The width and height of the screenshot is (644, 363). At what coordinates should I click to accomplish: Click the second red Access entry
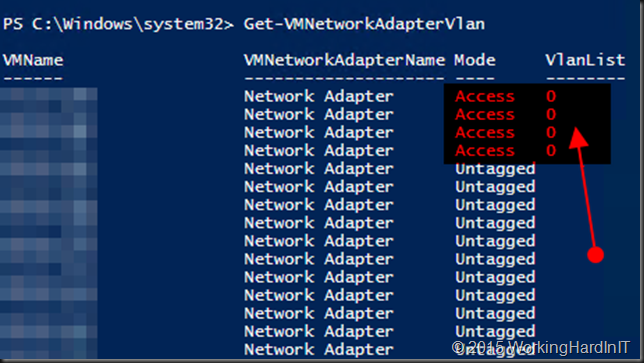[x=485, y=115]
